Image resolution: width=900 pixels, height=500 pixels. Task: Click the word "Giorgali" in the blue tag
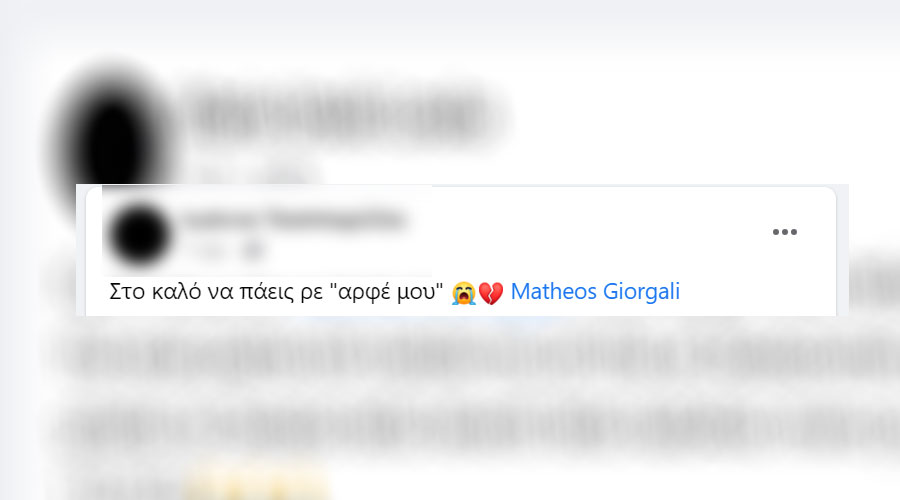click(x=641, y=292)
